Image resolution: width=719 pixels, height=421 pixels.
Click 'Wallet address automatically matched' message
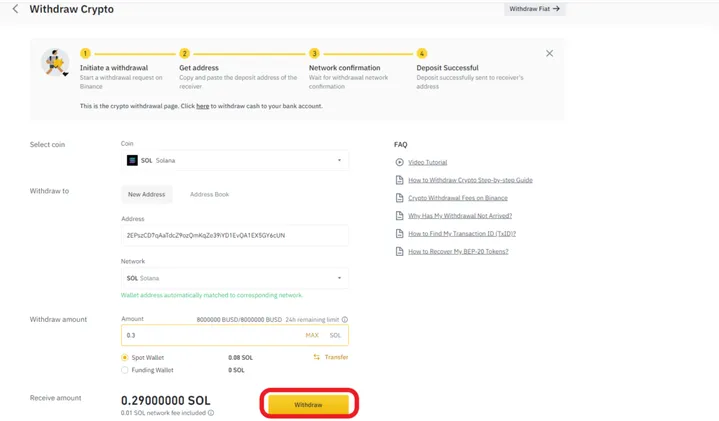[212, 295]
